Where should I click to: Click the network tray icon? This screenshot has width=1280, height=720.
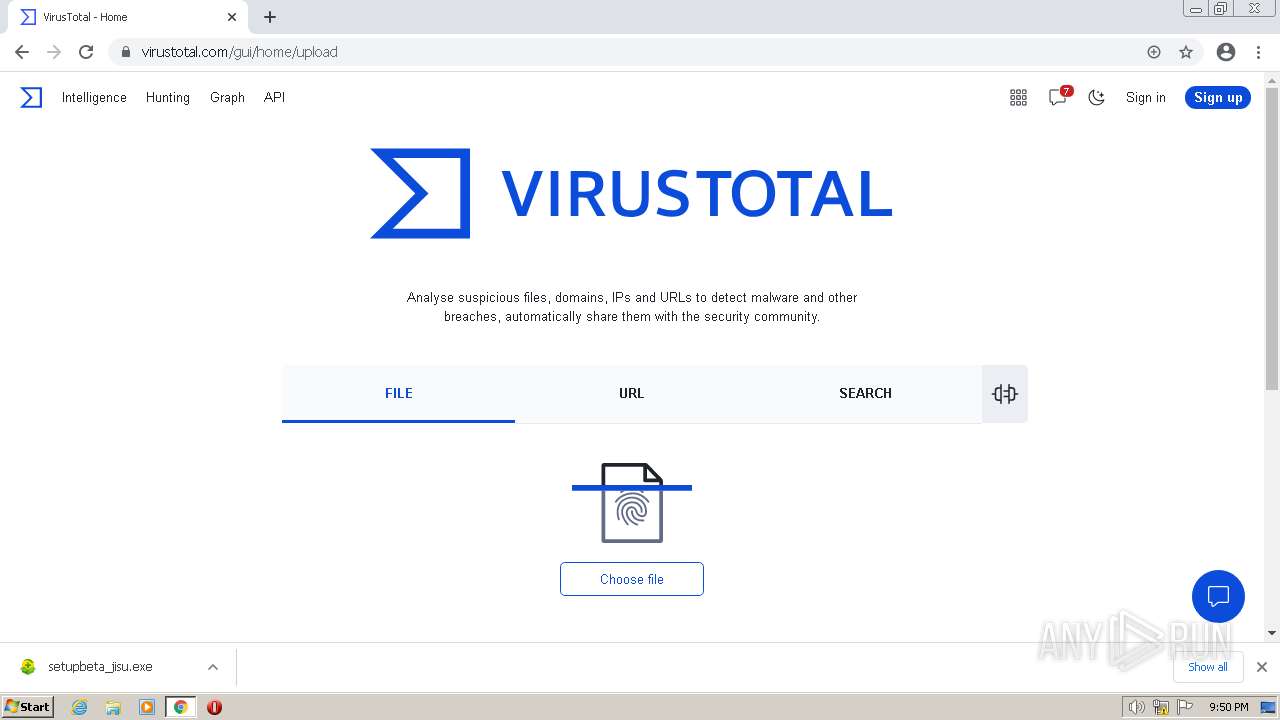click(1161, 707)
